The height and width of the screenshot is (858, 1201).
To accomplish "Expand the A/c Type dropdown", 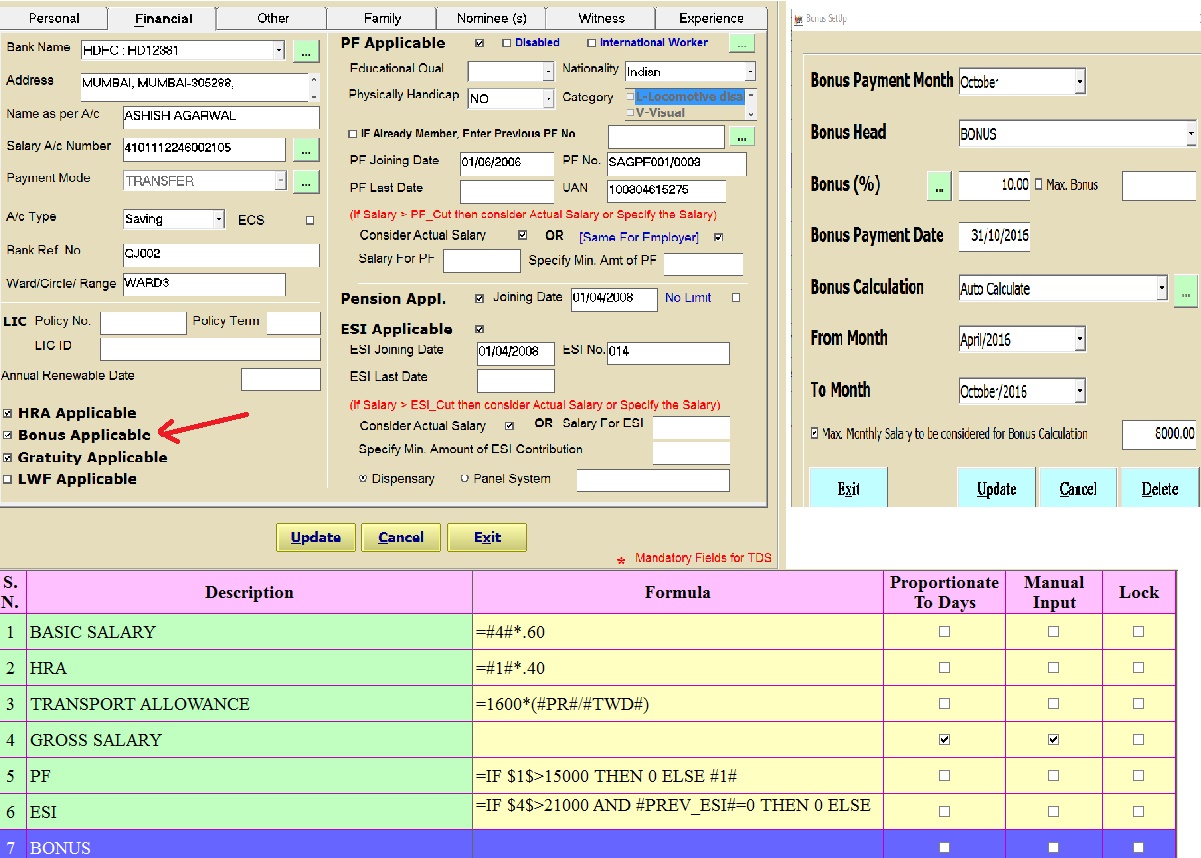I will [219, 219].
